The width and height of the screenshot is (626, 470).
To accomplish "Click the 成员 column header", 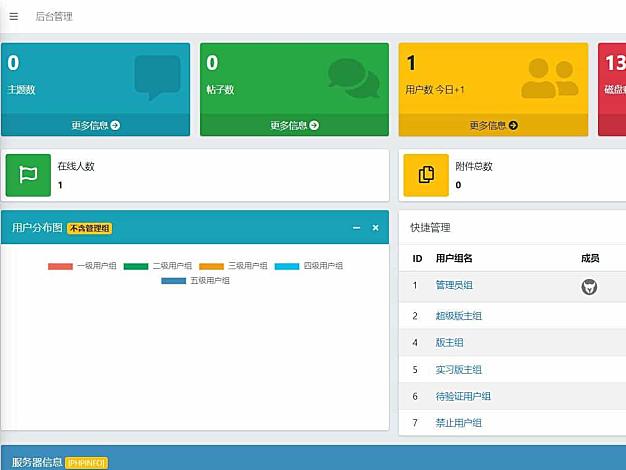I will [x=590, y=258].
